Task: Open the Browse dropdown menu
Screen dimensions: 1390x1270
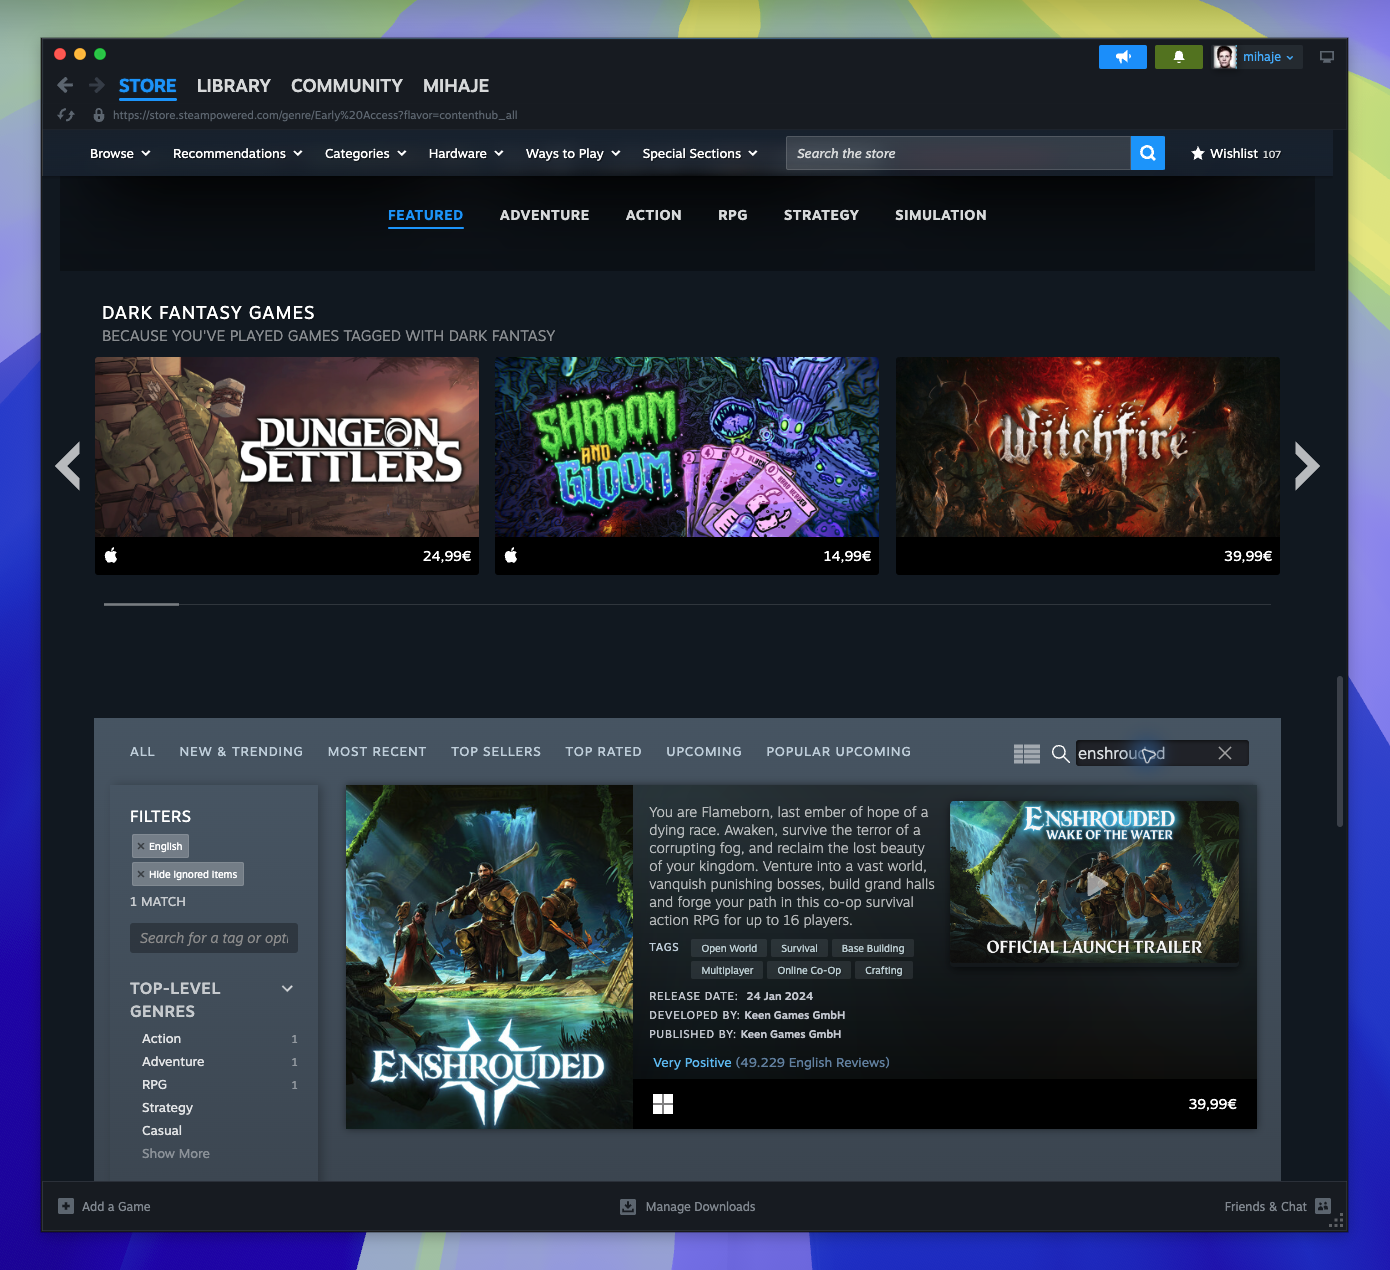Action: click(120, 153)
